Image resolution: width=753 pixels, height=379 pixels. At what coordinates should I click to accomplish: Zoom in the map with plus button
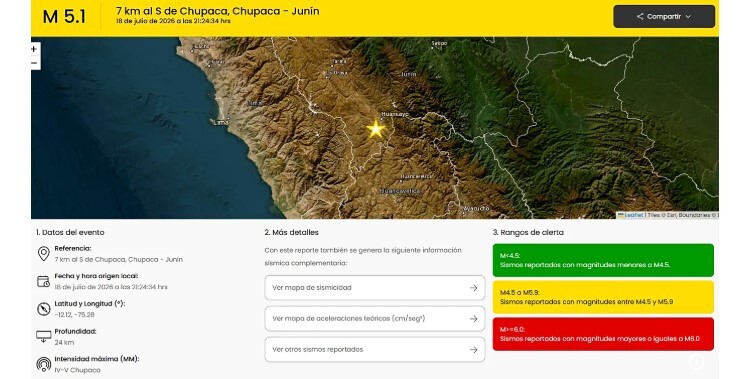pyautogui.click(x=34, y=49)
